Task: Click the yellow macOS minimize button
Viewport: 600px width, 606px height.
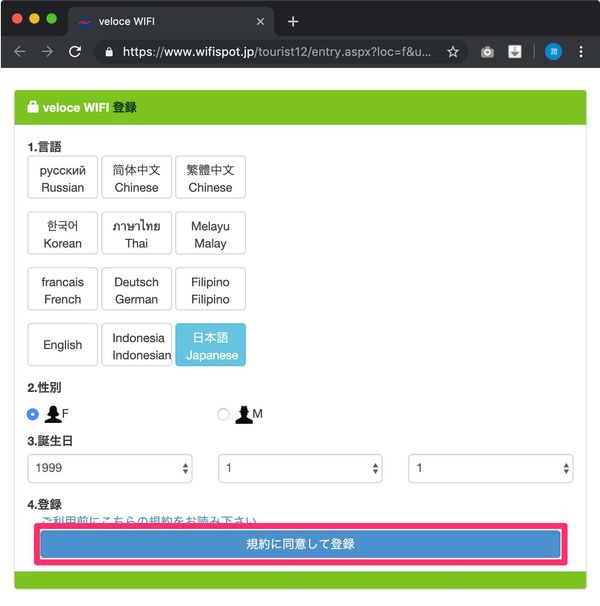Action: pyautogui.click(x=34, y=19)
